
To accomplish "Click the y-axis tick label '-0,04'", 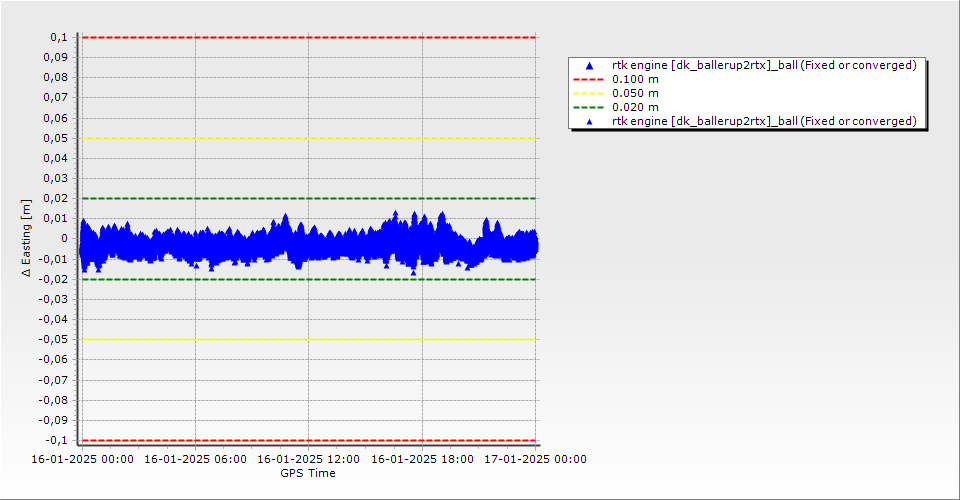I will click(53, 319).
